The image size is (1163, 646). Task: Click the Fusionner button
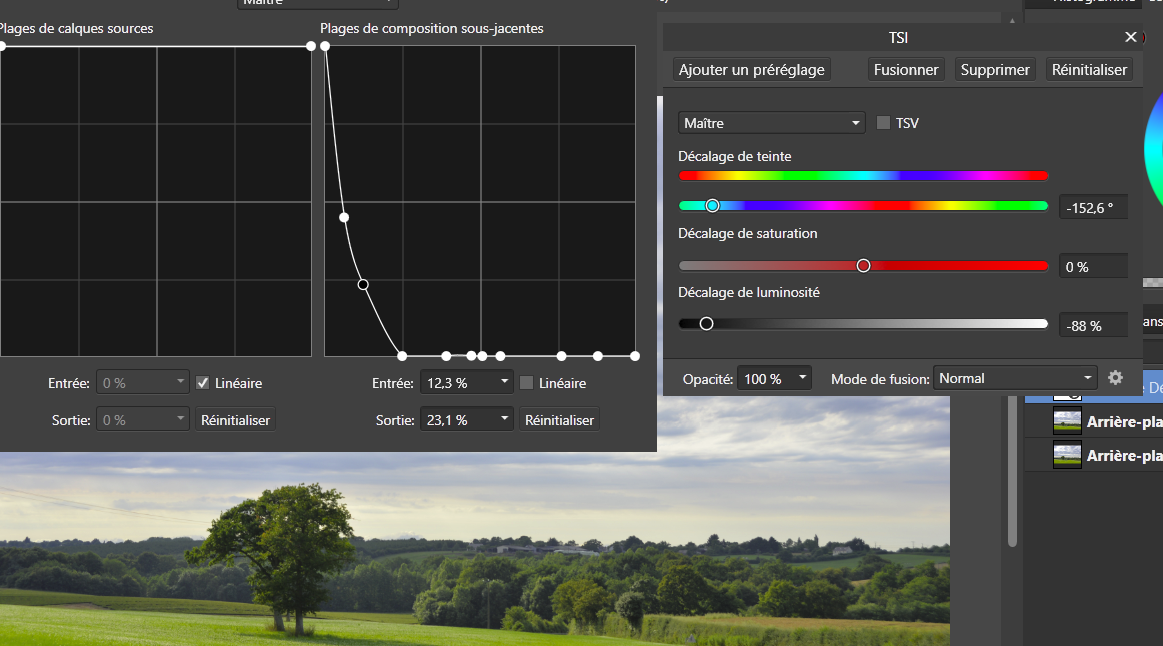click(906, 70)
